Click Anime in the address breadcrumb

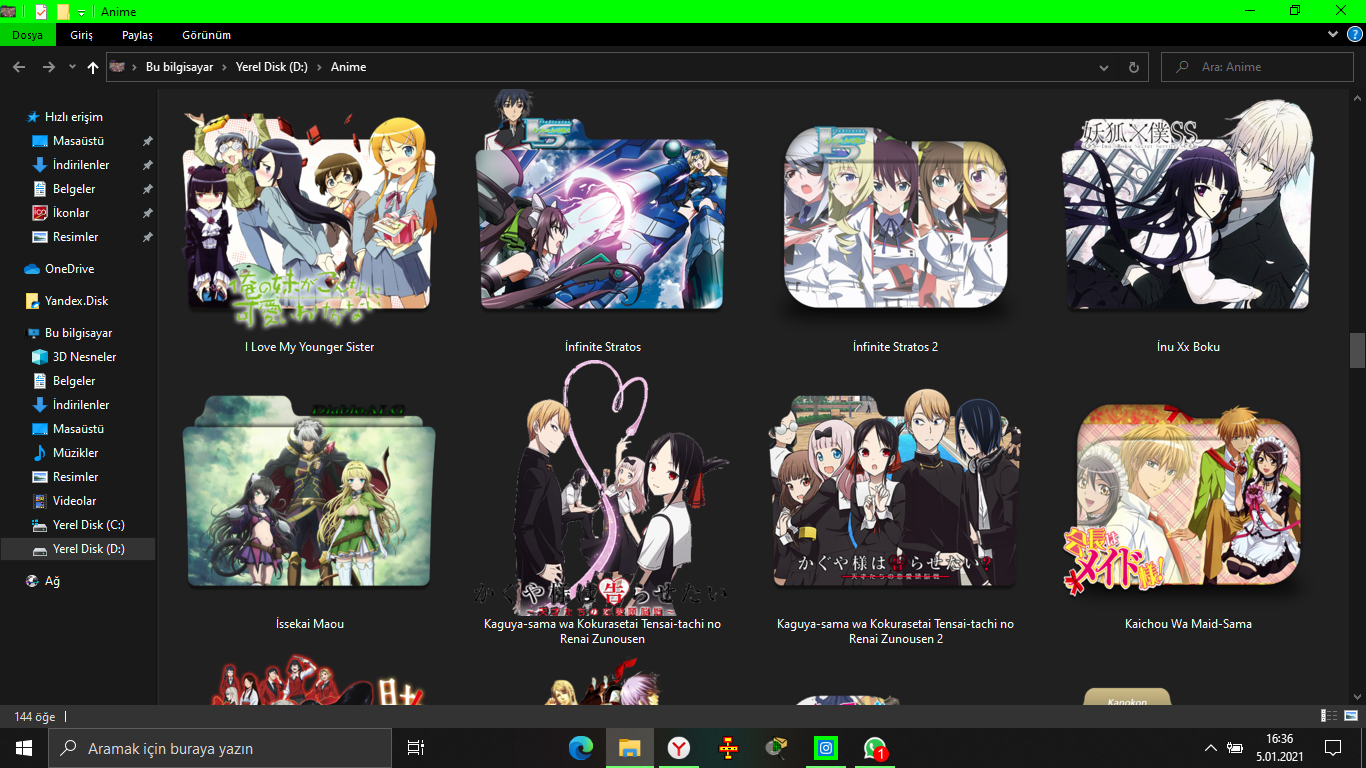tap(349, 67)
